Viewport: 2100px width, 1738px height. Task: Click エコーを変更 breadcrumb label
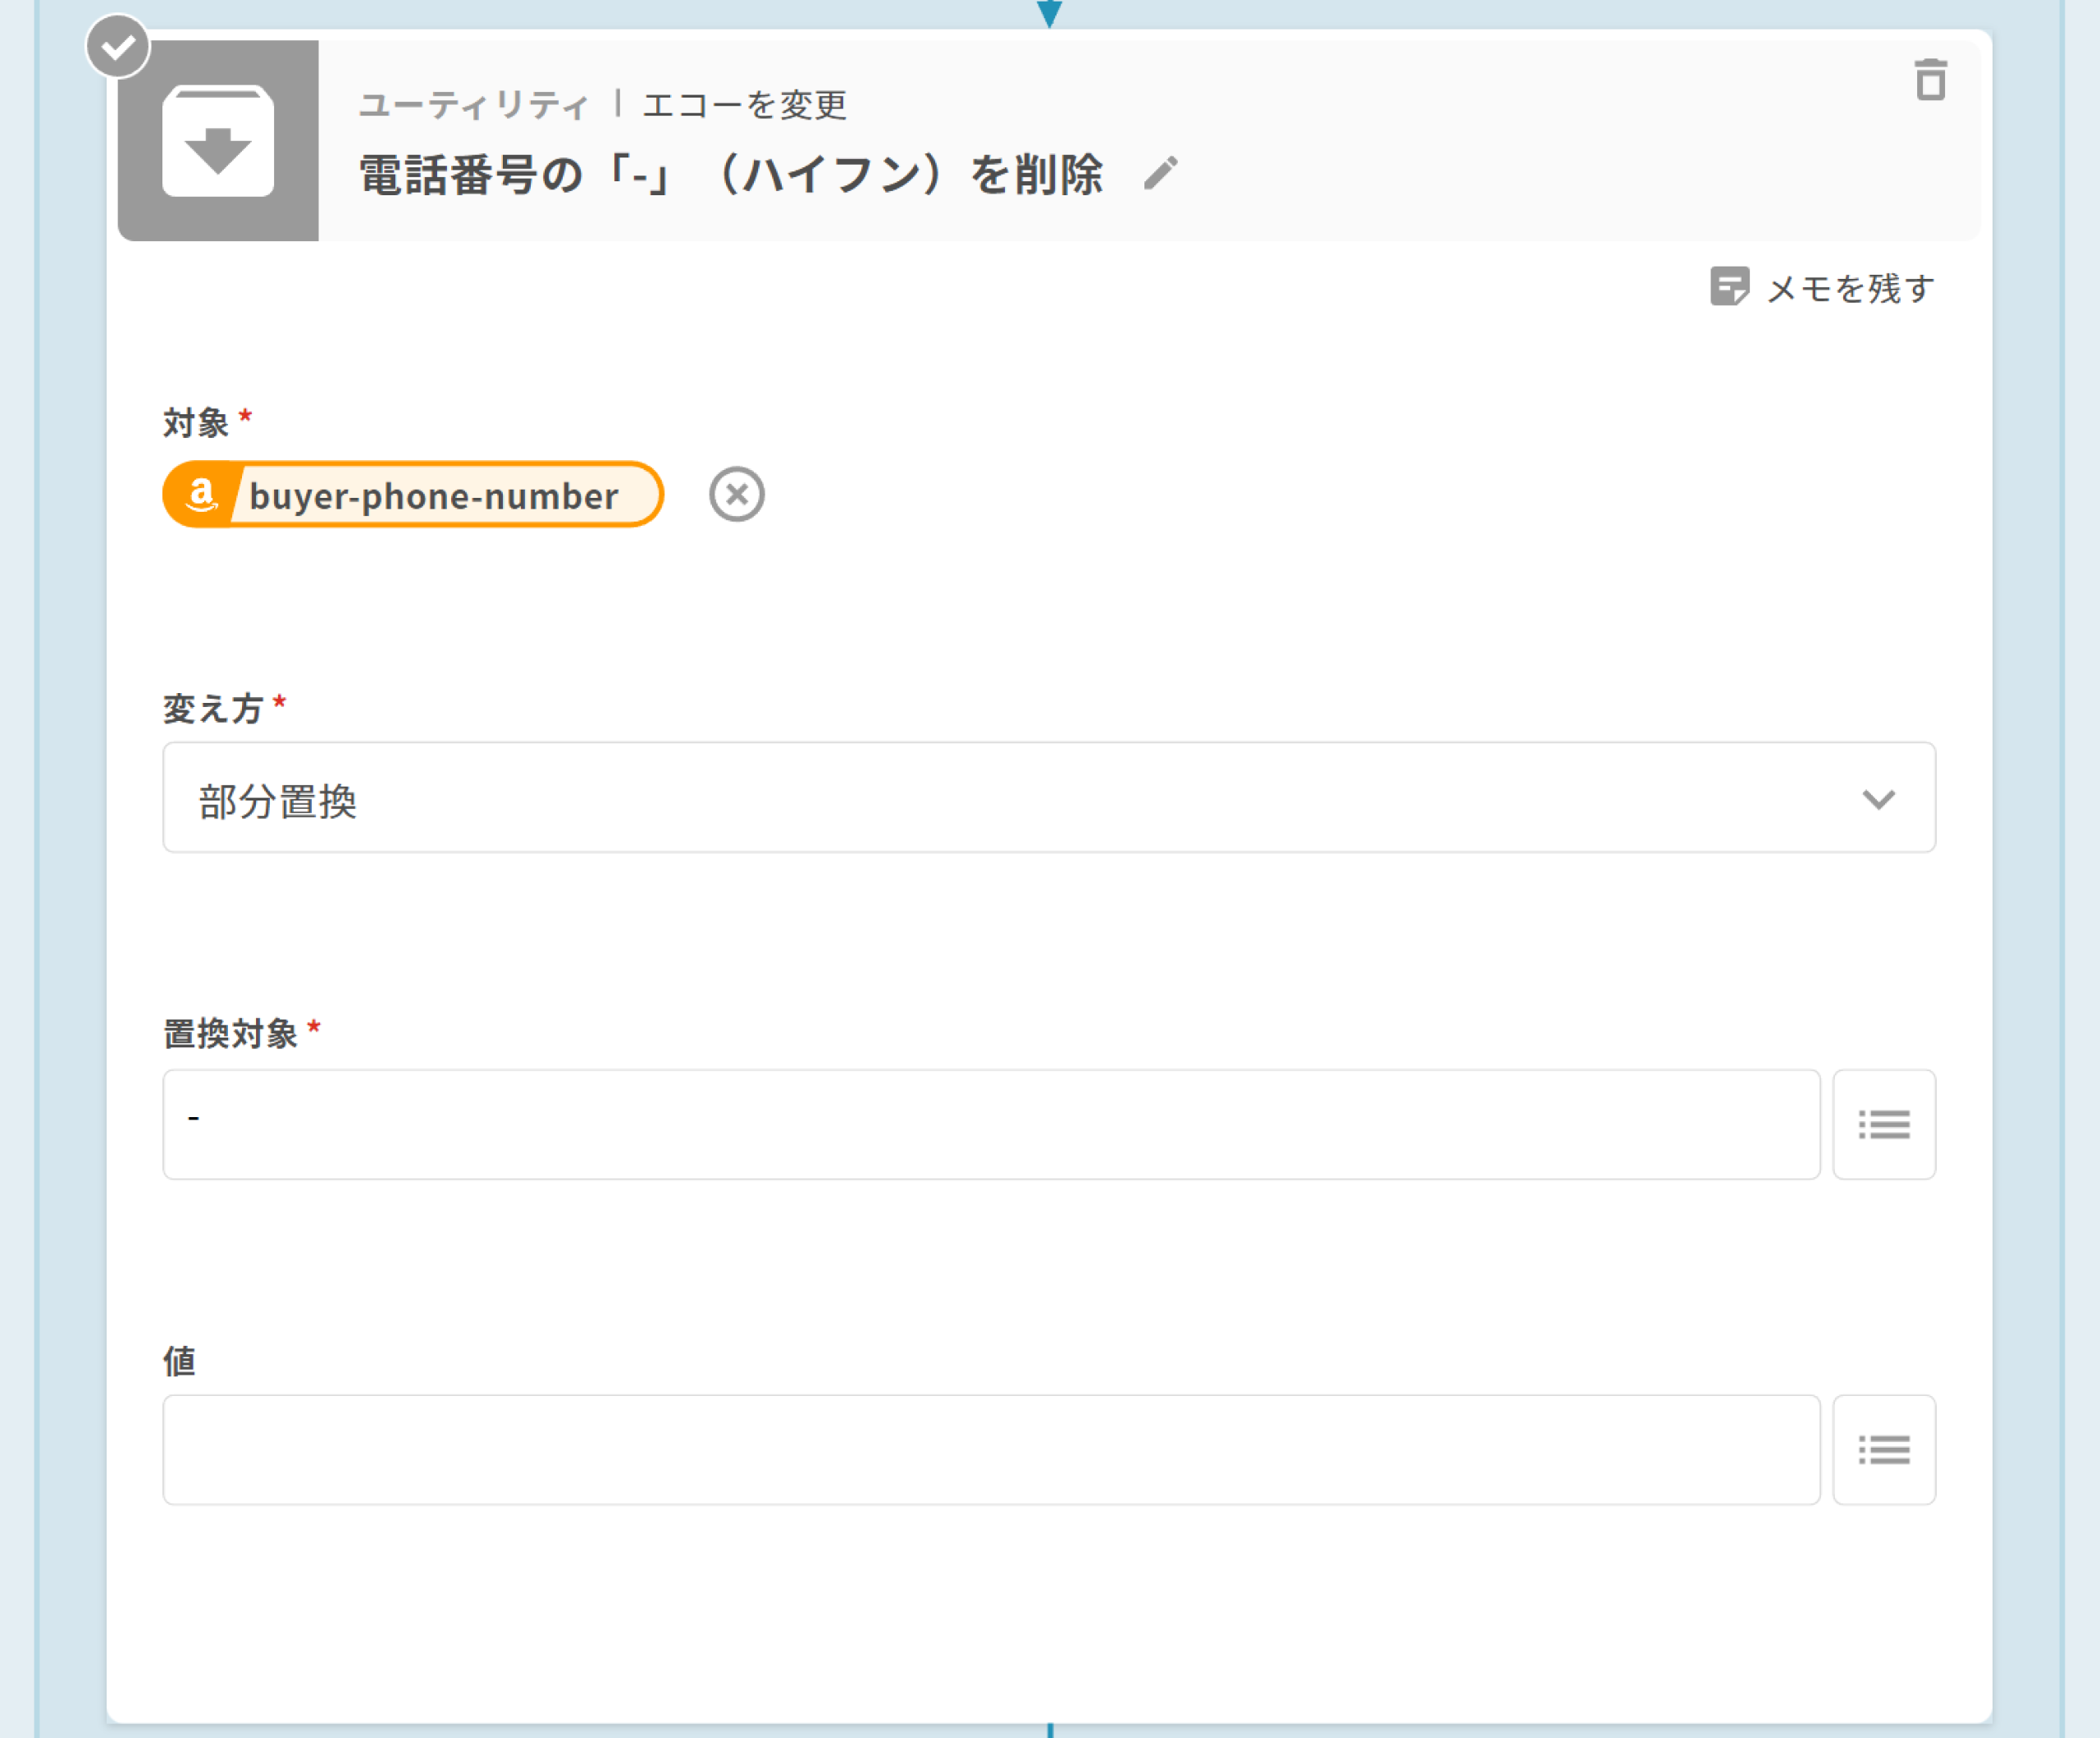(745, 105)
